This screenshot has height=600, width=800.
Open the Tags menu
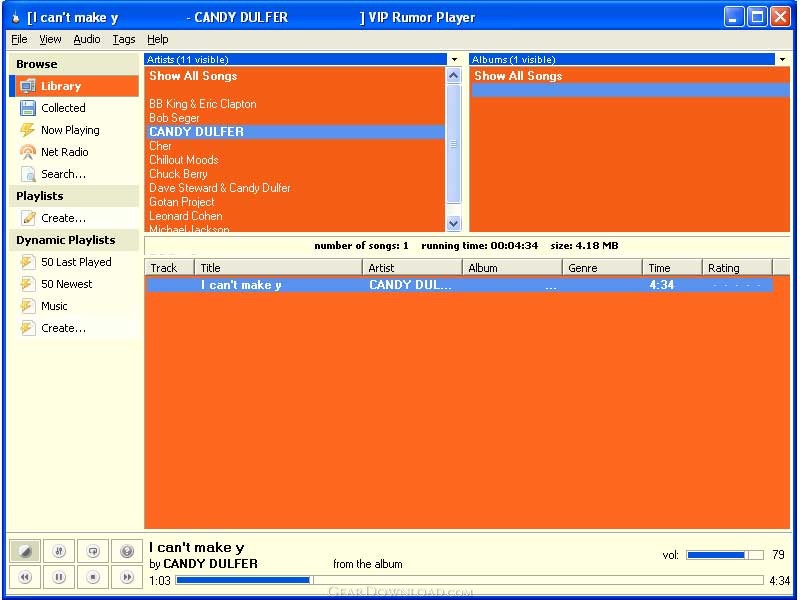124,39
